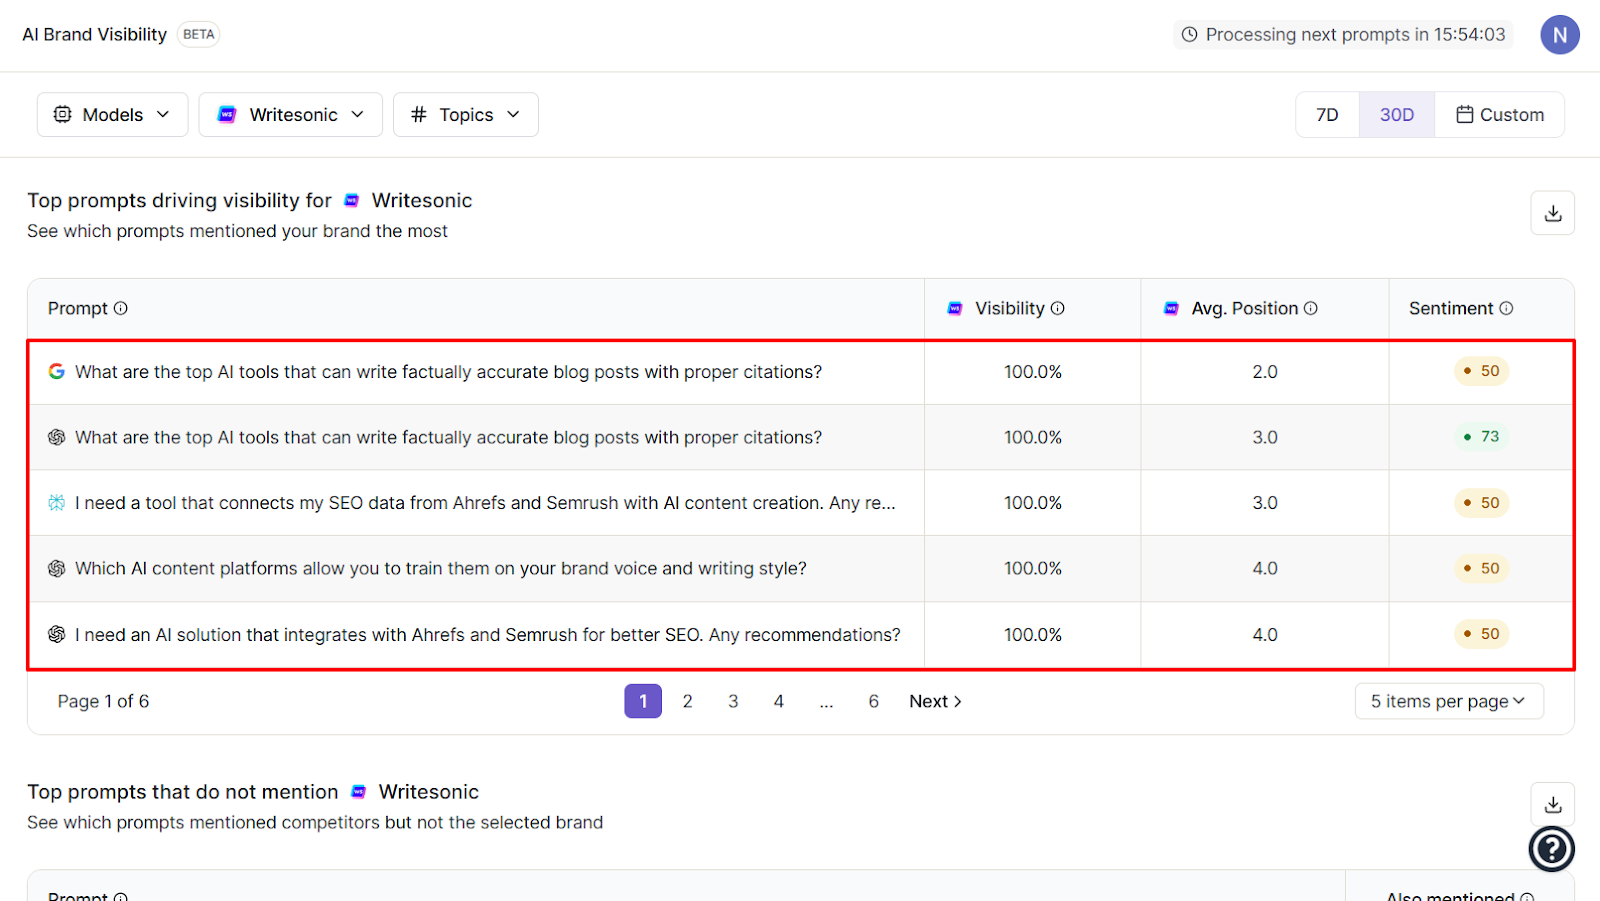This screenshot has height=901, width=1600.
Task: Open the Models dropdown
Action: tap(112, 115)
